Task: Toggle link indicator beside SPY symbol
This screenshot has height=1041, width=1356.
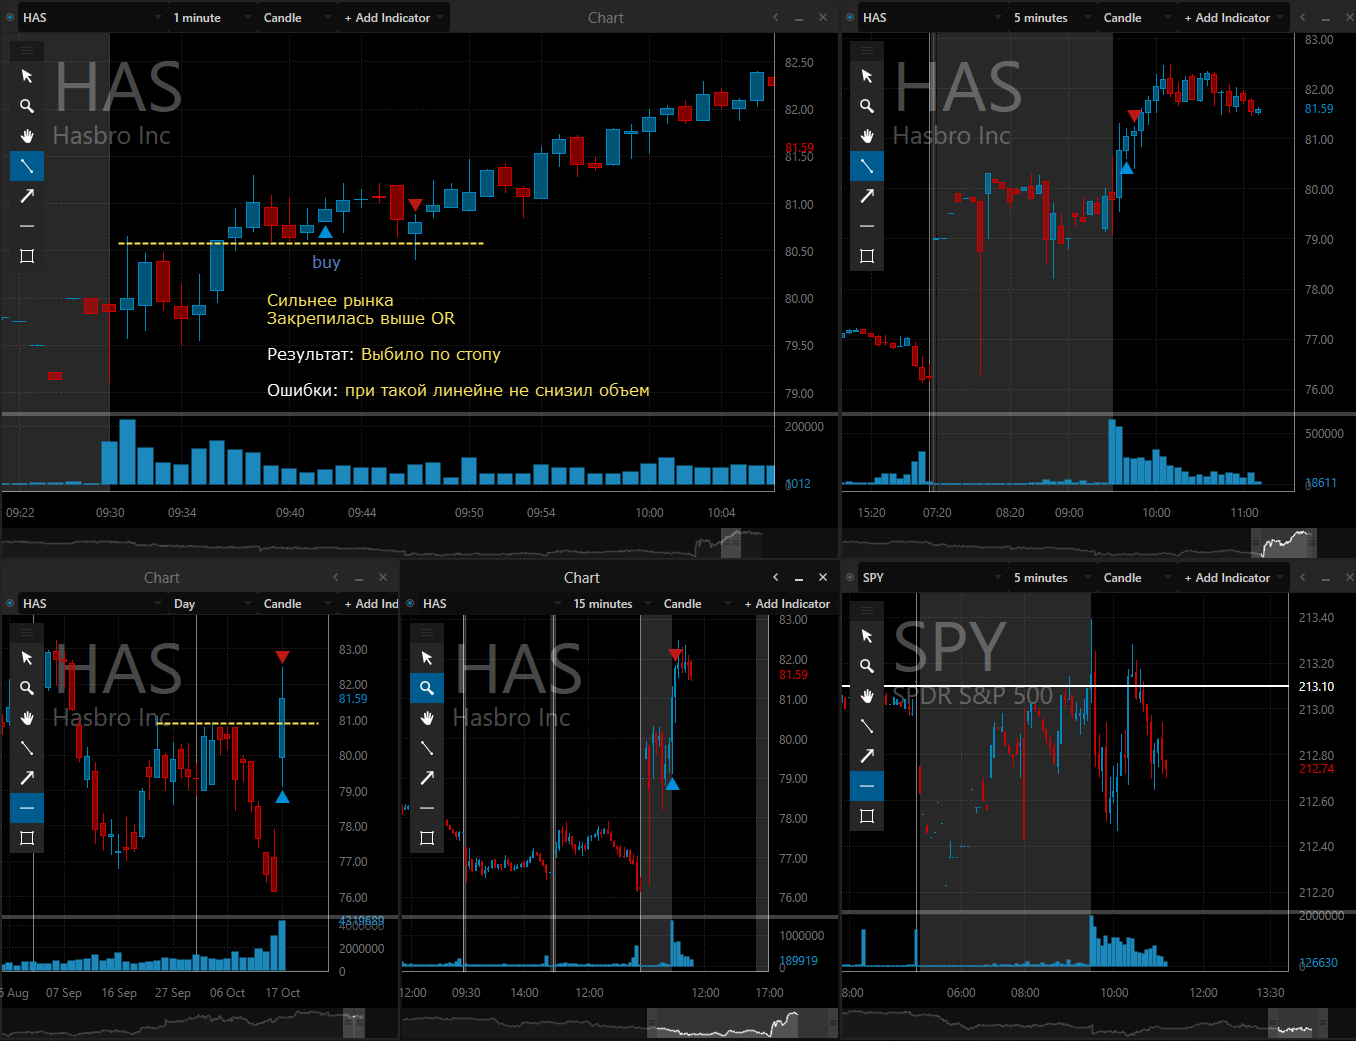Action: [x=850, y=577]
